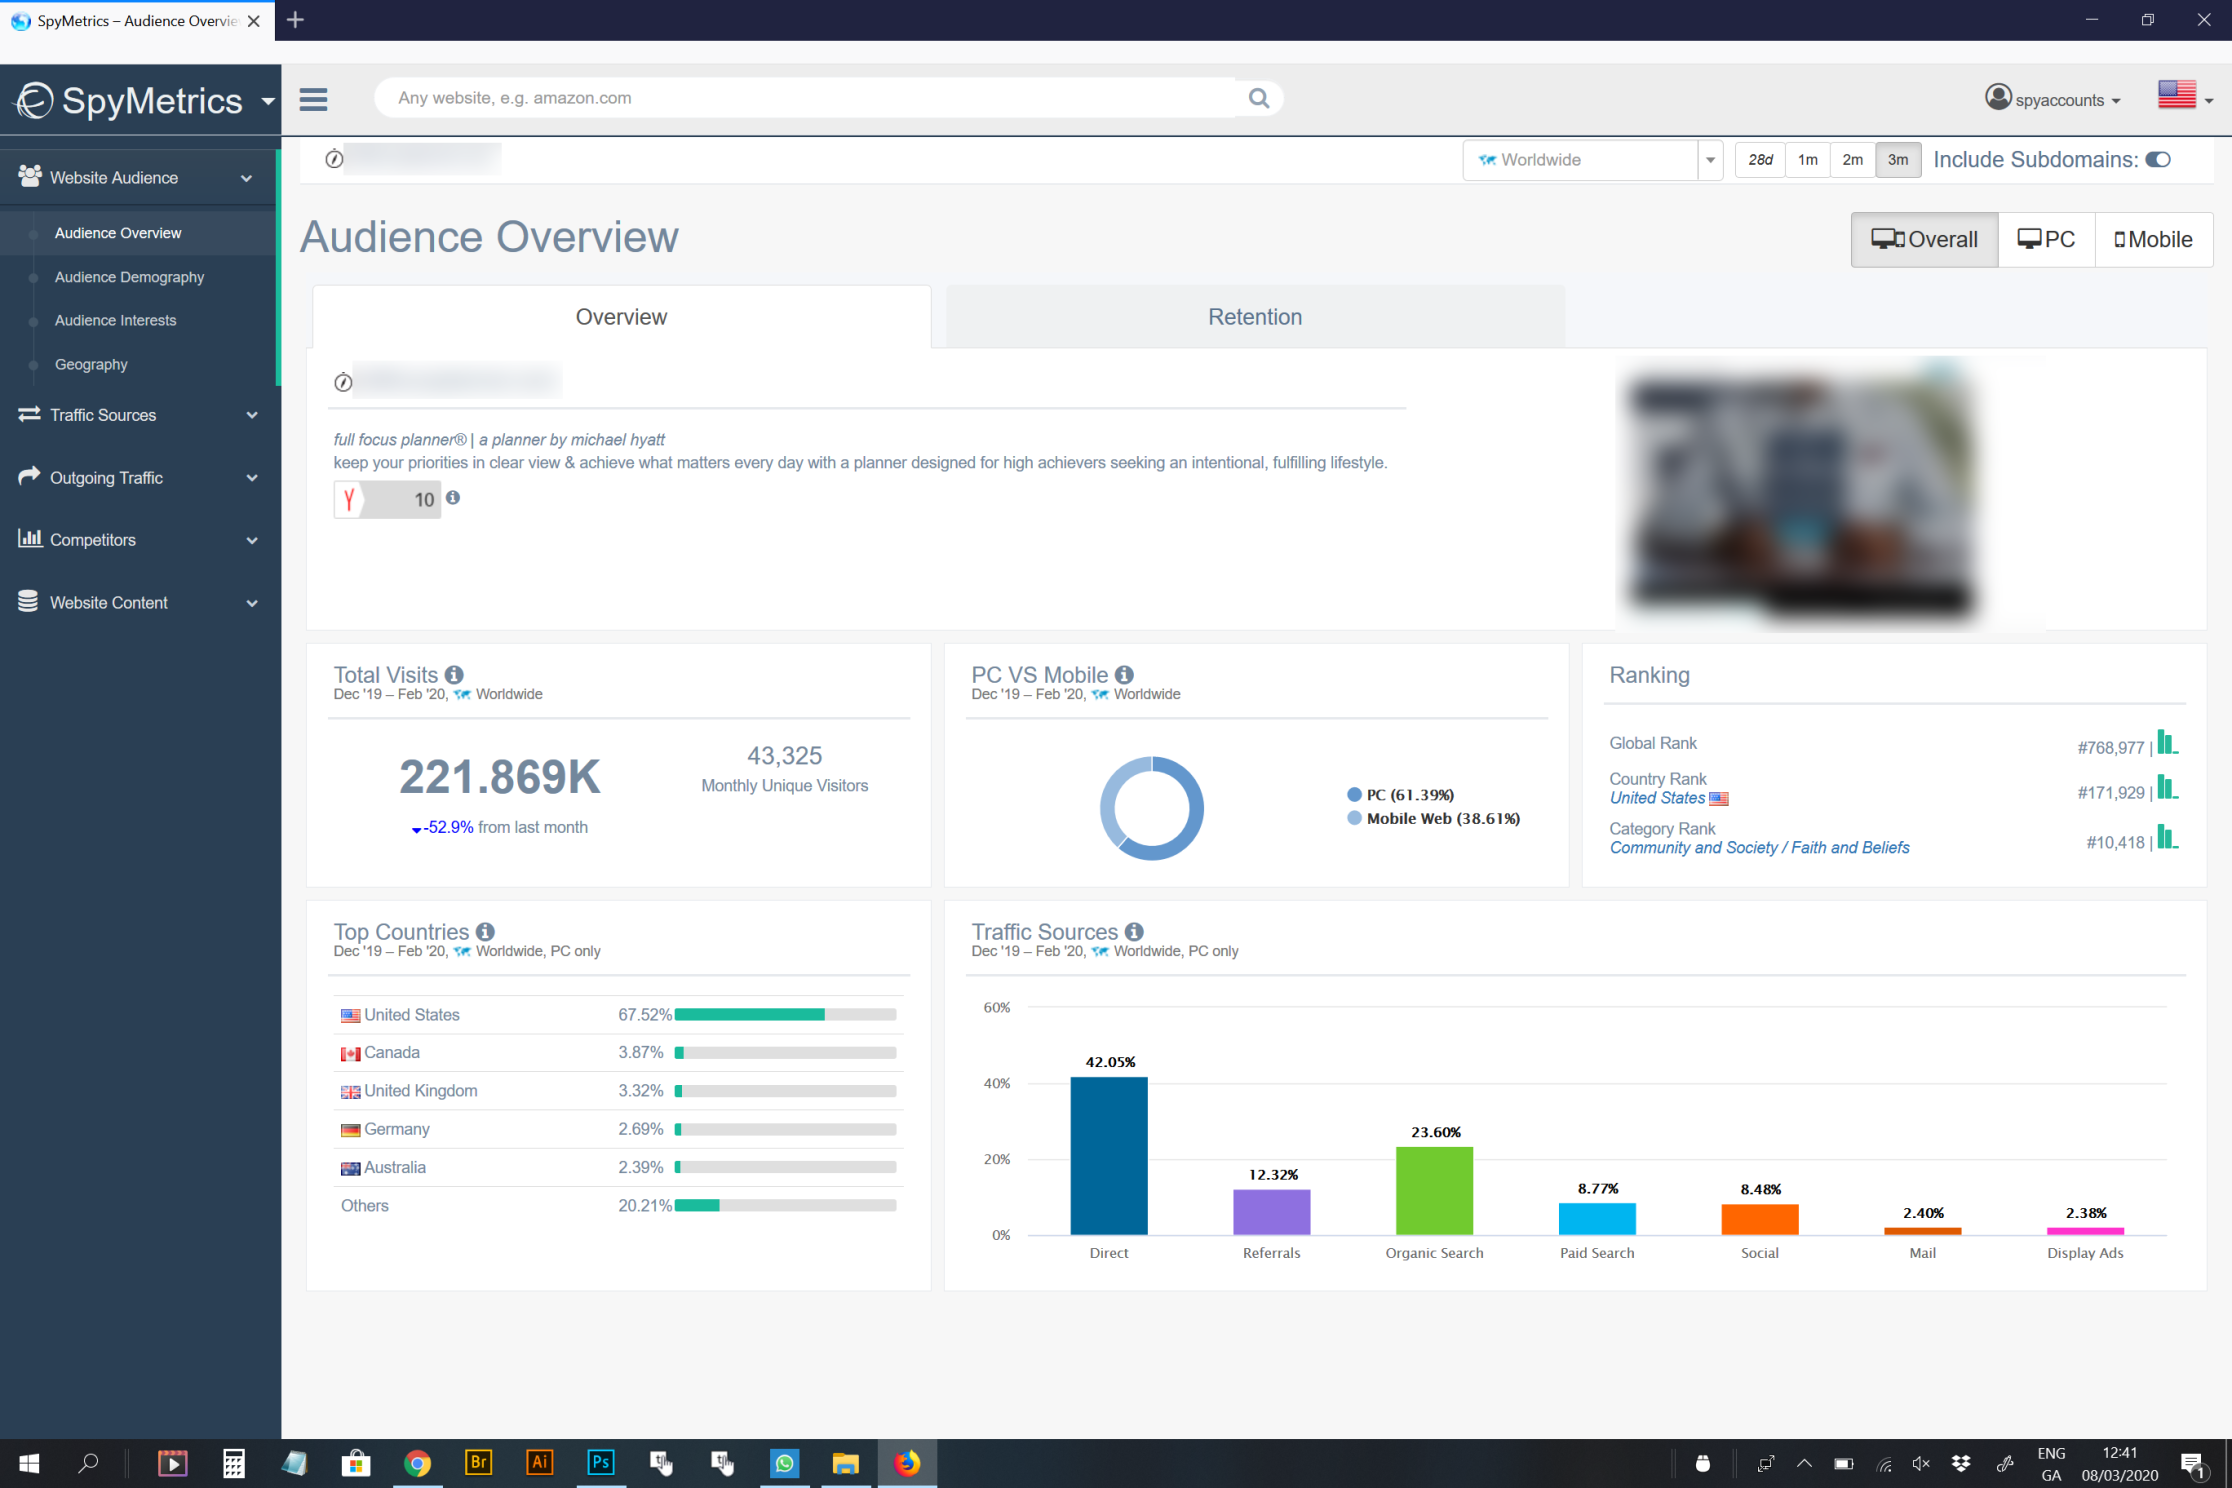Screen dimensions: 2232x1488
Task: Click the Traffic Sources info icon
Action: (1134, 932)
